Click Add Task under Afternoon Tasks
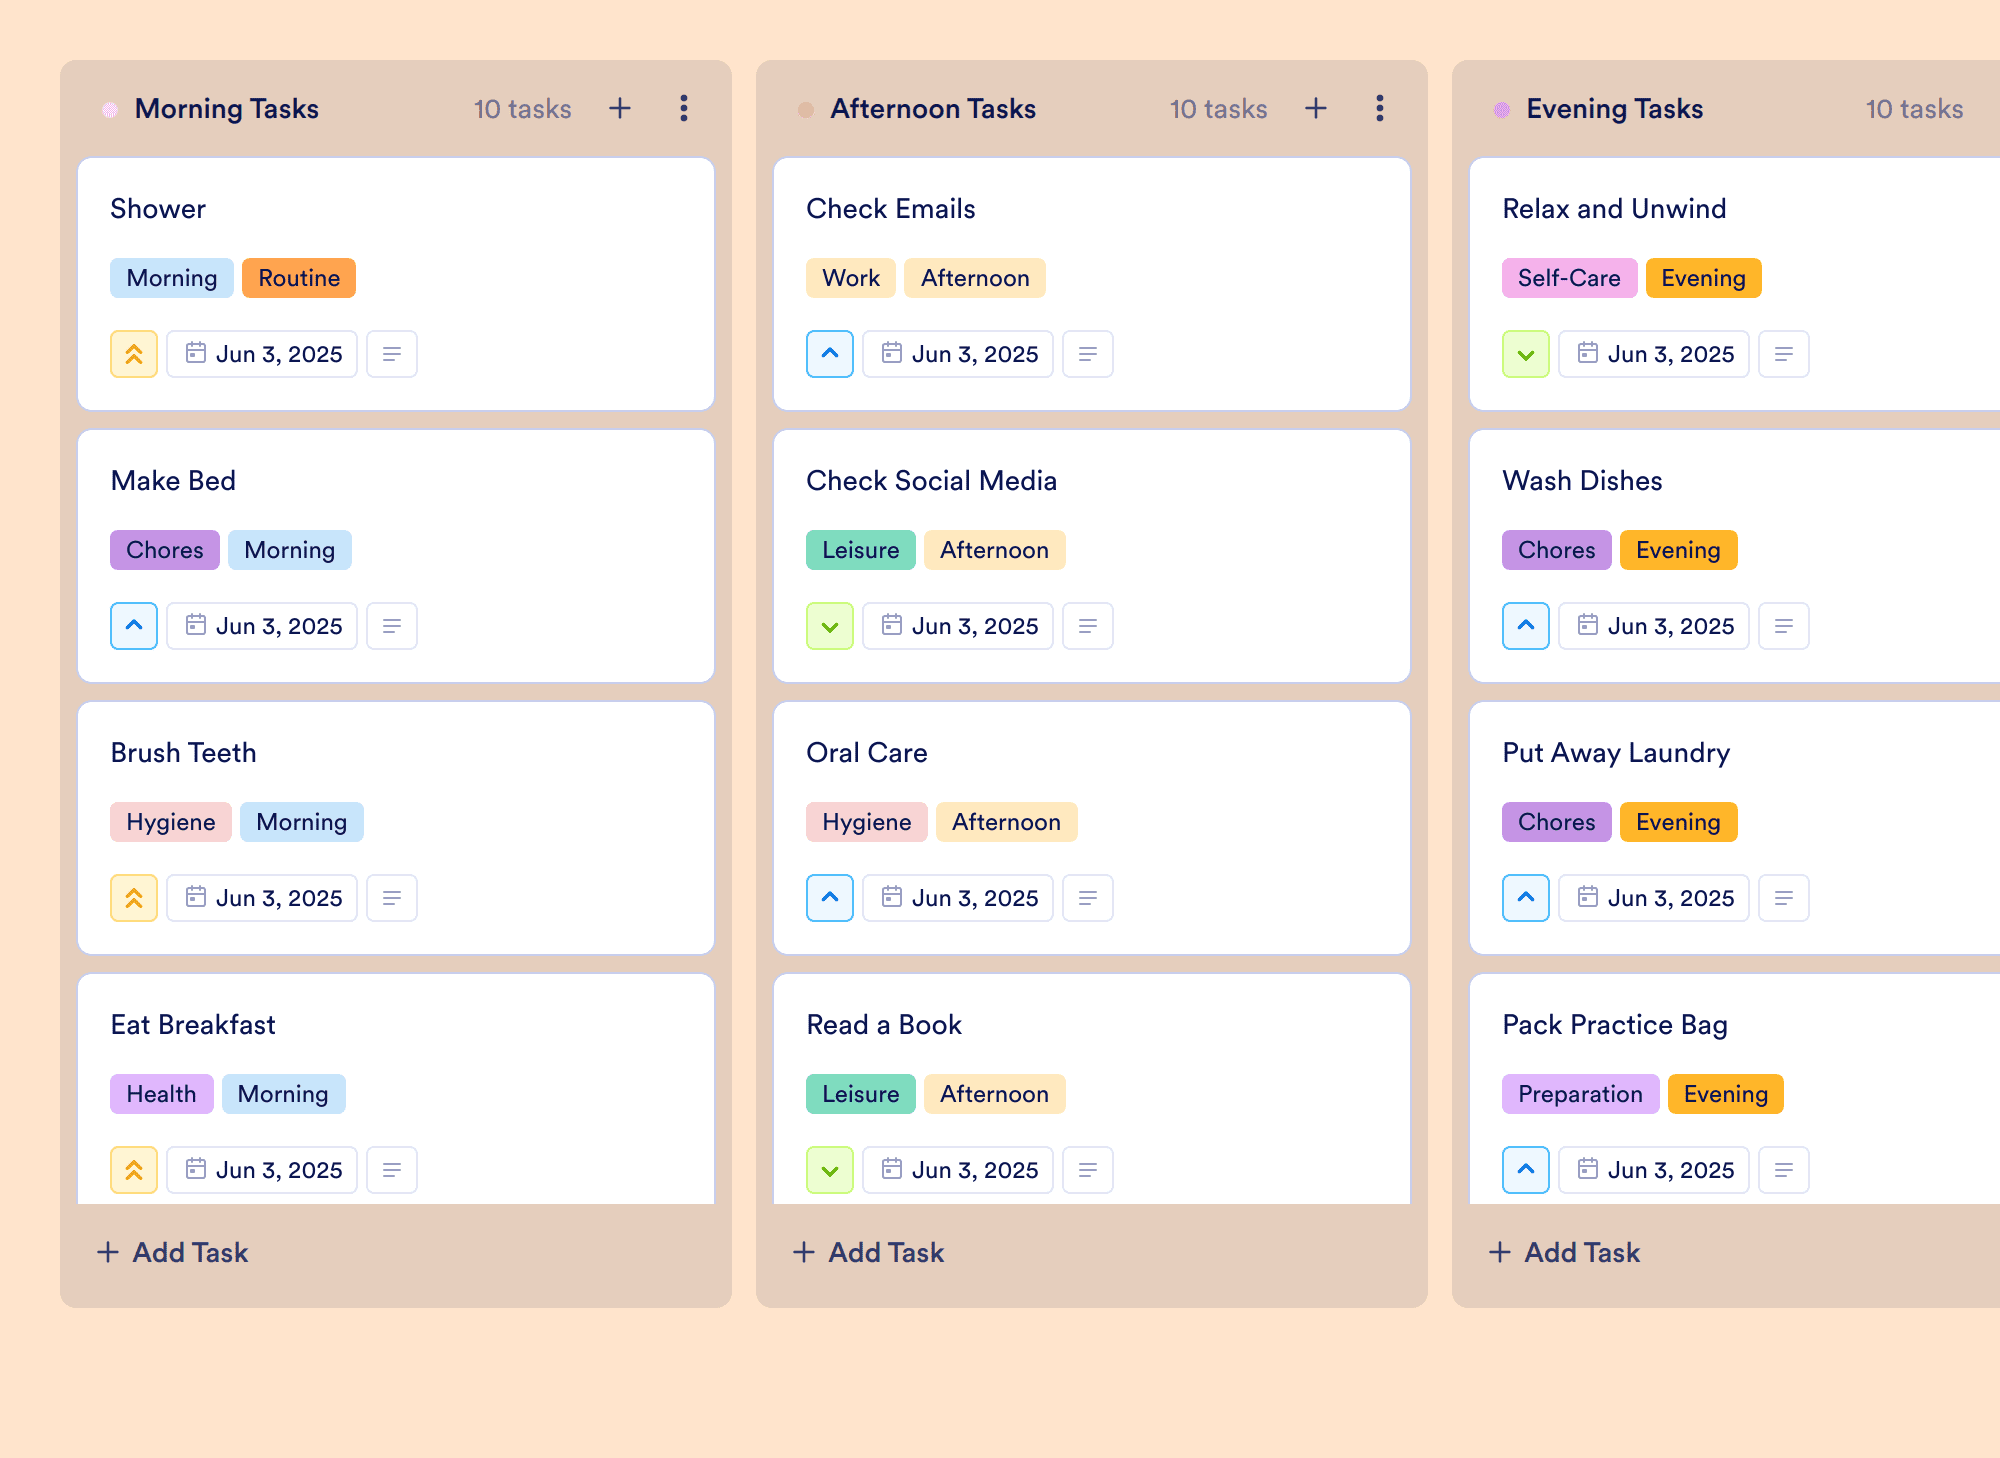Viewport: 2000px width, 1458px height. click(868, 1252)
